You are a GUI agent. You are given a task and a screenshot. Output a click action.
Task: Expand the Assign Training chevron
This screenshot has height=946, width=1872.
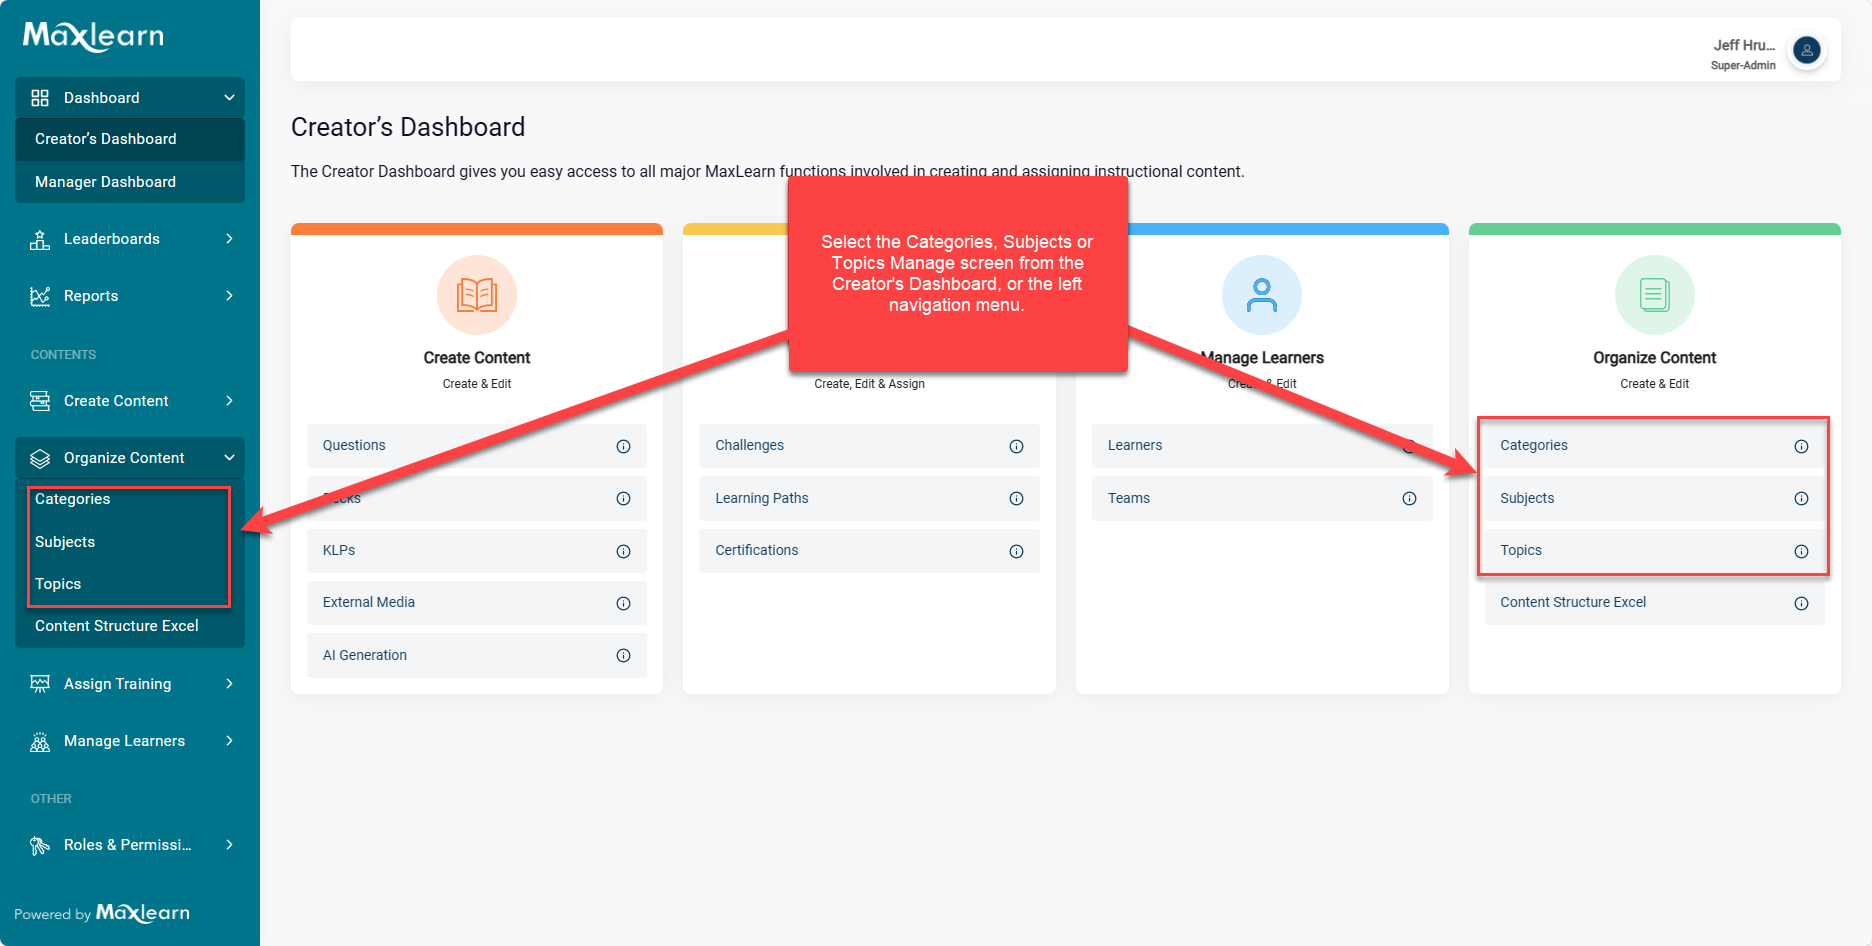pyautogui.click(x=229, y=684)
